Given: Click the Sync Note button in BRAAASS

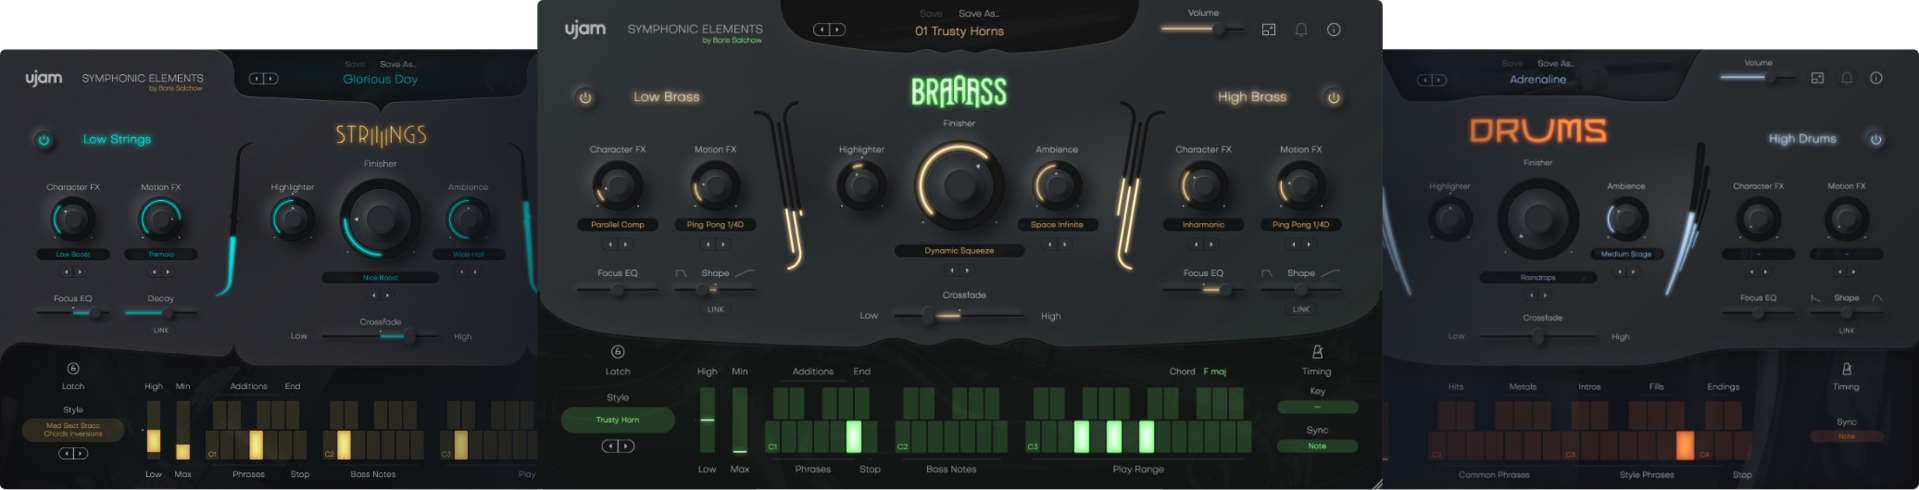Looking at the screenshot, I should click(x=1317, y=446).
